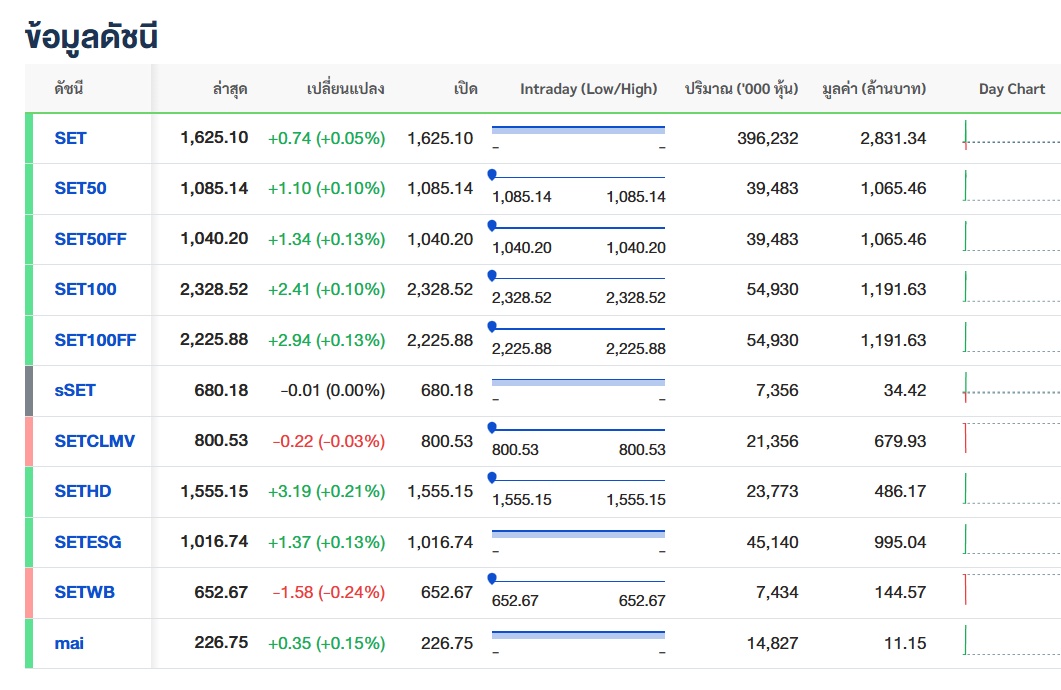The width and height of the screenshot is (1061, 690).
Task: Open the sSET index link
Action: coord(75,390)
